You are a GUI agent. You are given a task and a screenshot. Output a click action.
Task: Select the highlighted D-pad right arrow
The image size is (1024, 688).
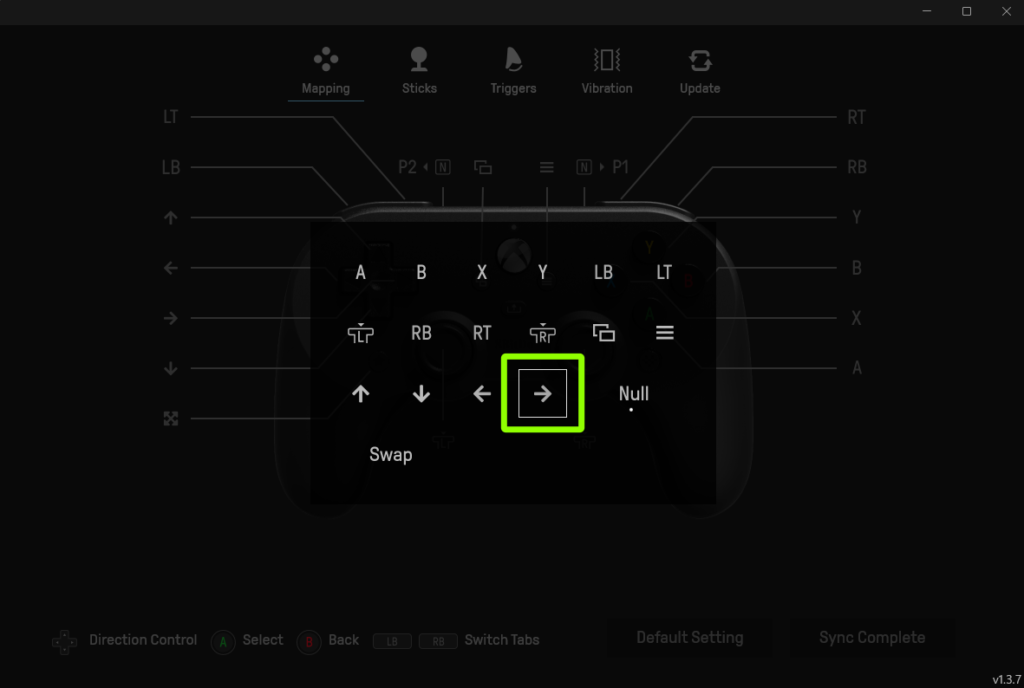[x=543, y=394]
